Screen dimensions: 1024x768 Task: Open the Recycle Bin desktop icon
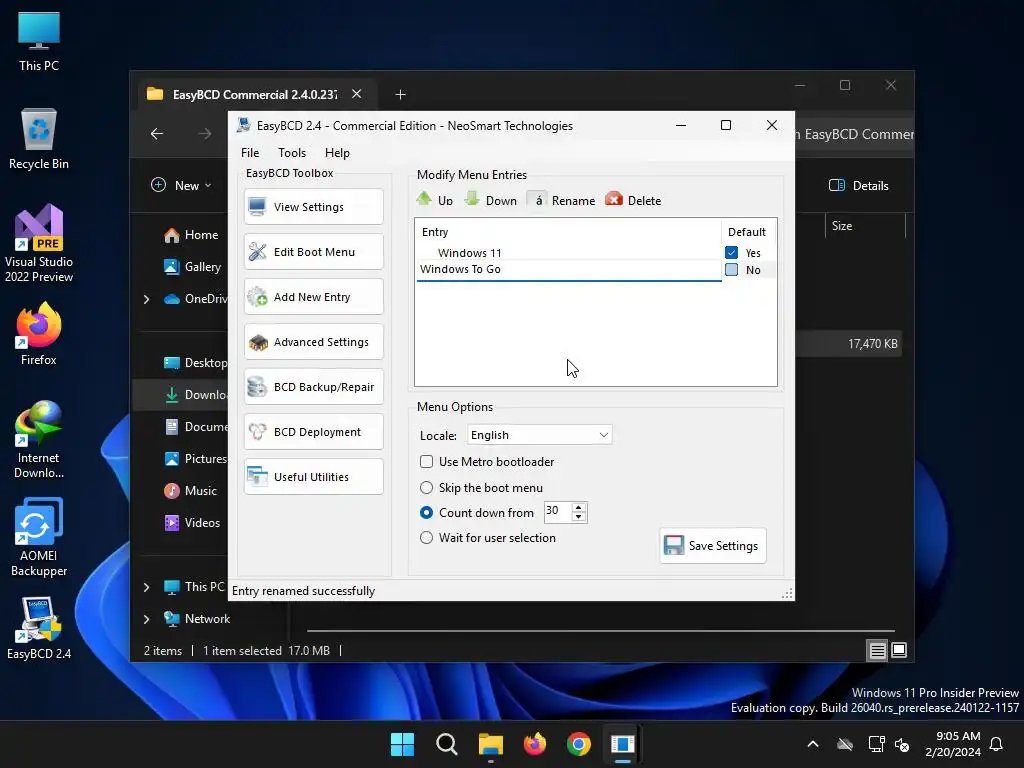click(39, 138)
